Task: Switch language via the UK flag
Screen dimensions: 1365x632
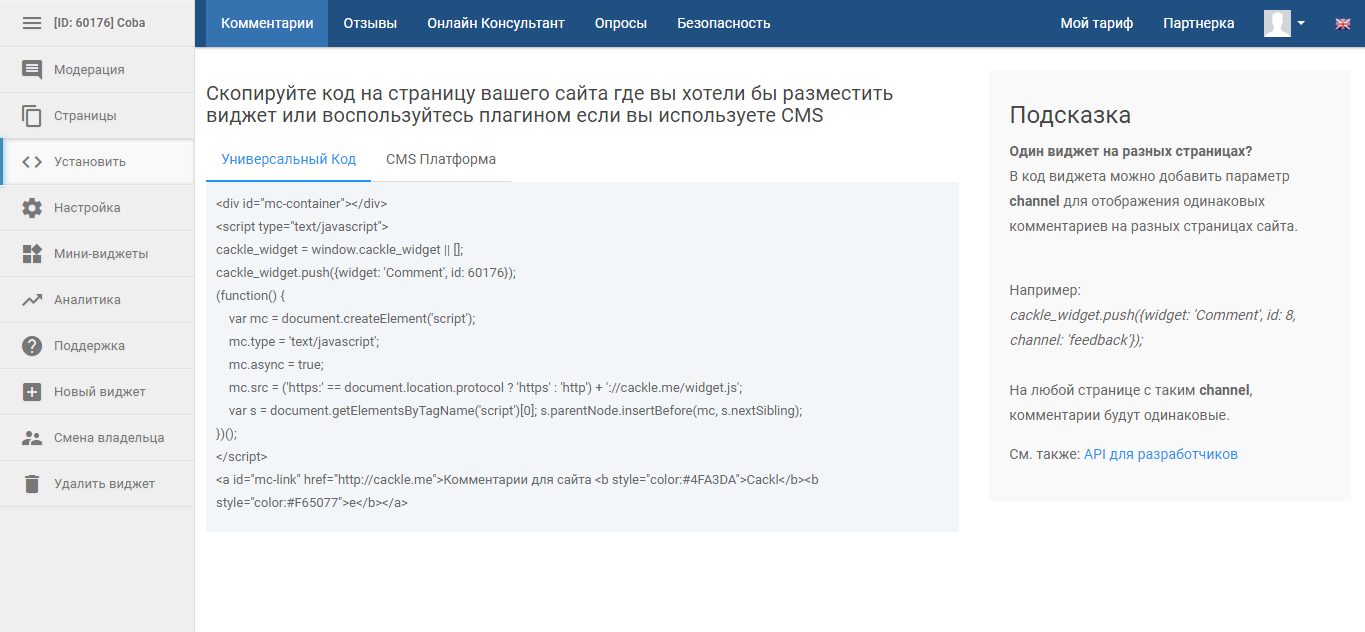Action: pos(1343,24)
